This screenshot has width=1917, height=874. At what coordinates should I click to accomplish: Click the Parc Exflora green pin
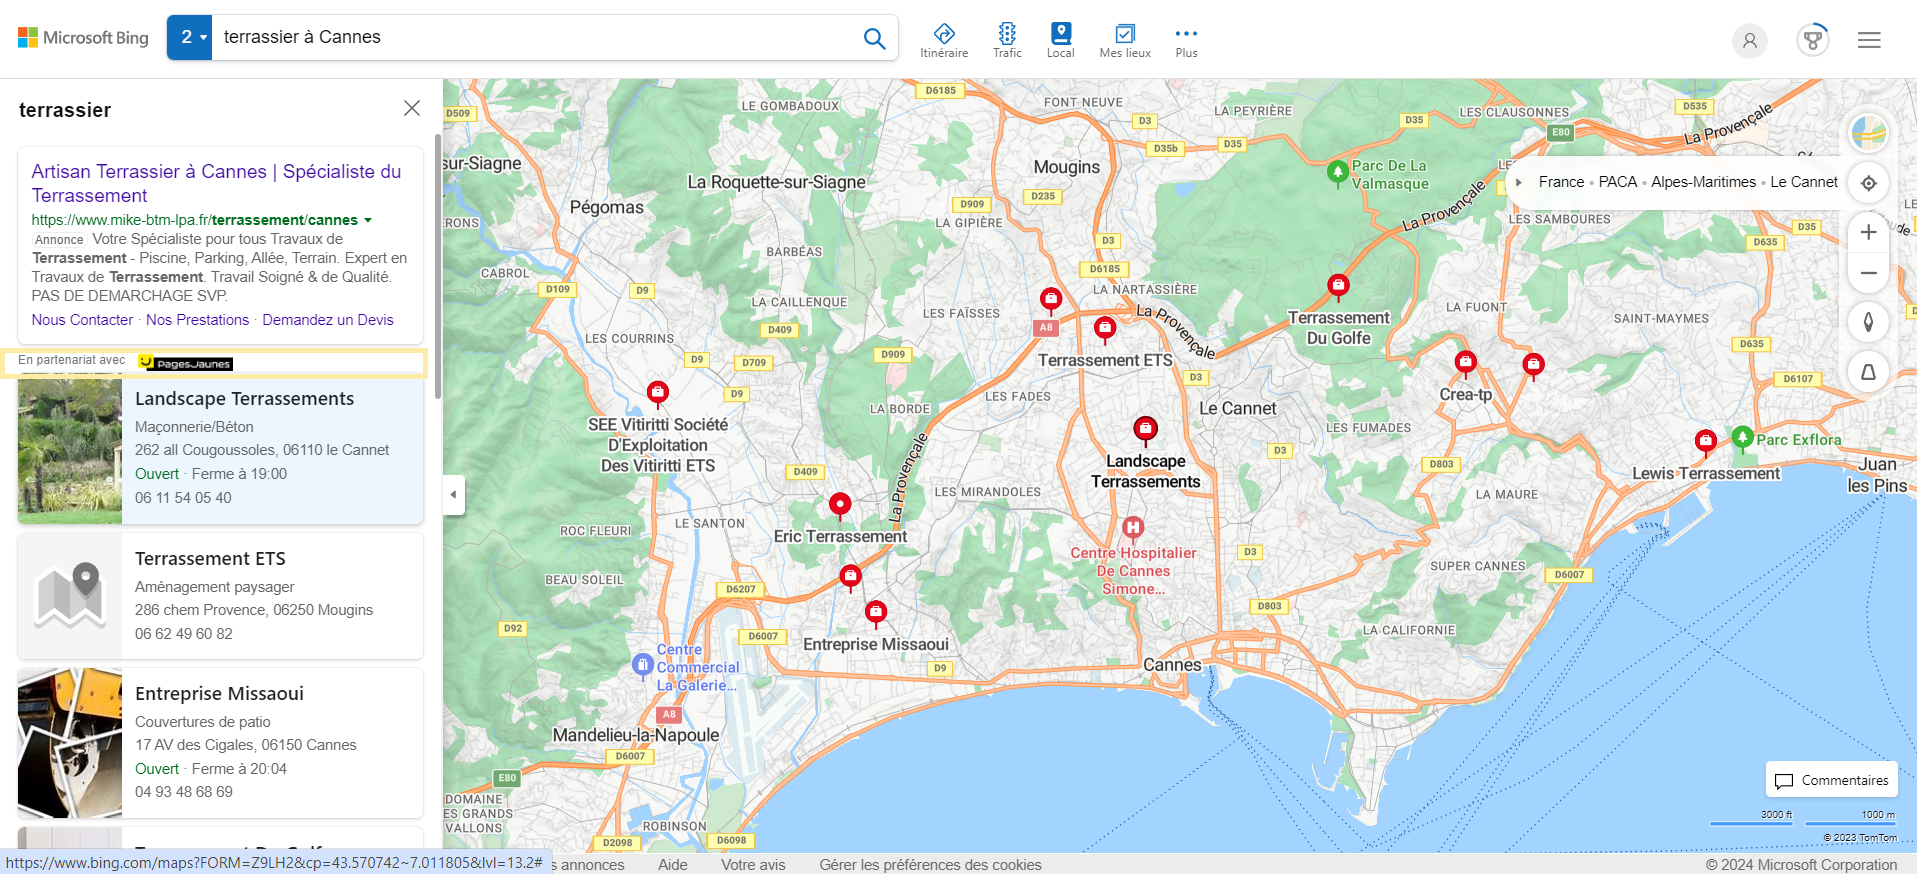[1742, 438]
